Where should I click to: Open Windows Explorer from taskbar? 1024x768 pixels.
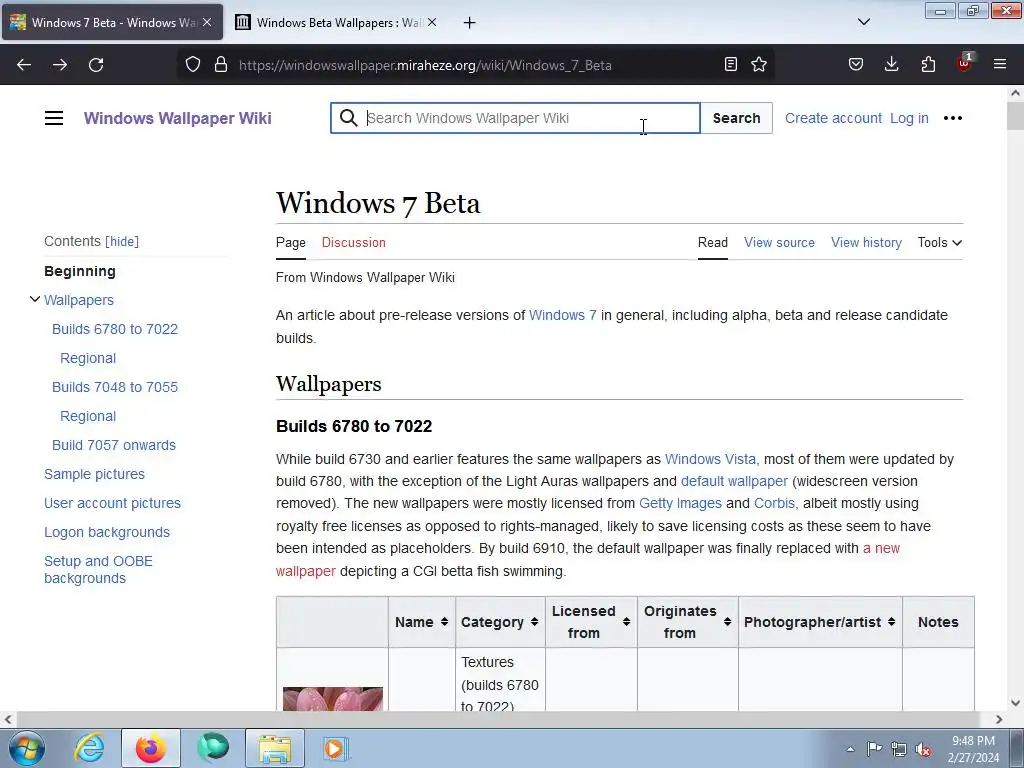(x=275, y=748)
